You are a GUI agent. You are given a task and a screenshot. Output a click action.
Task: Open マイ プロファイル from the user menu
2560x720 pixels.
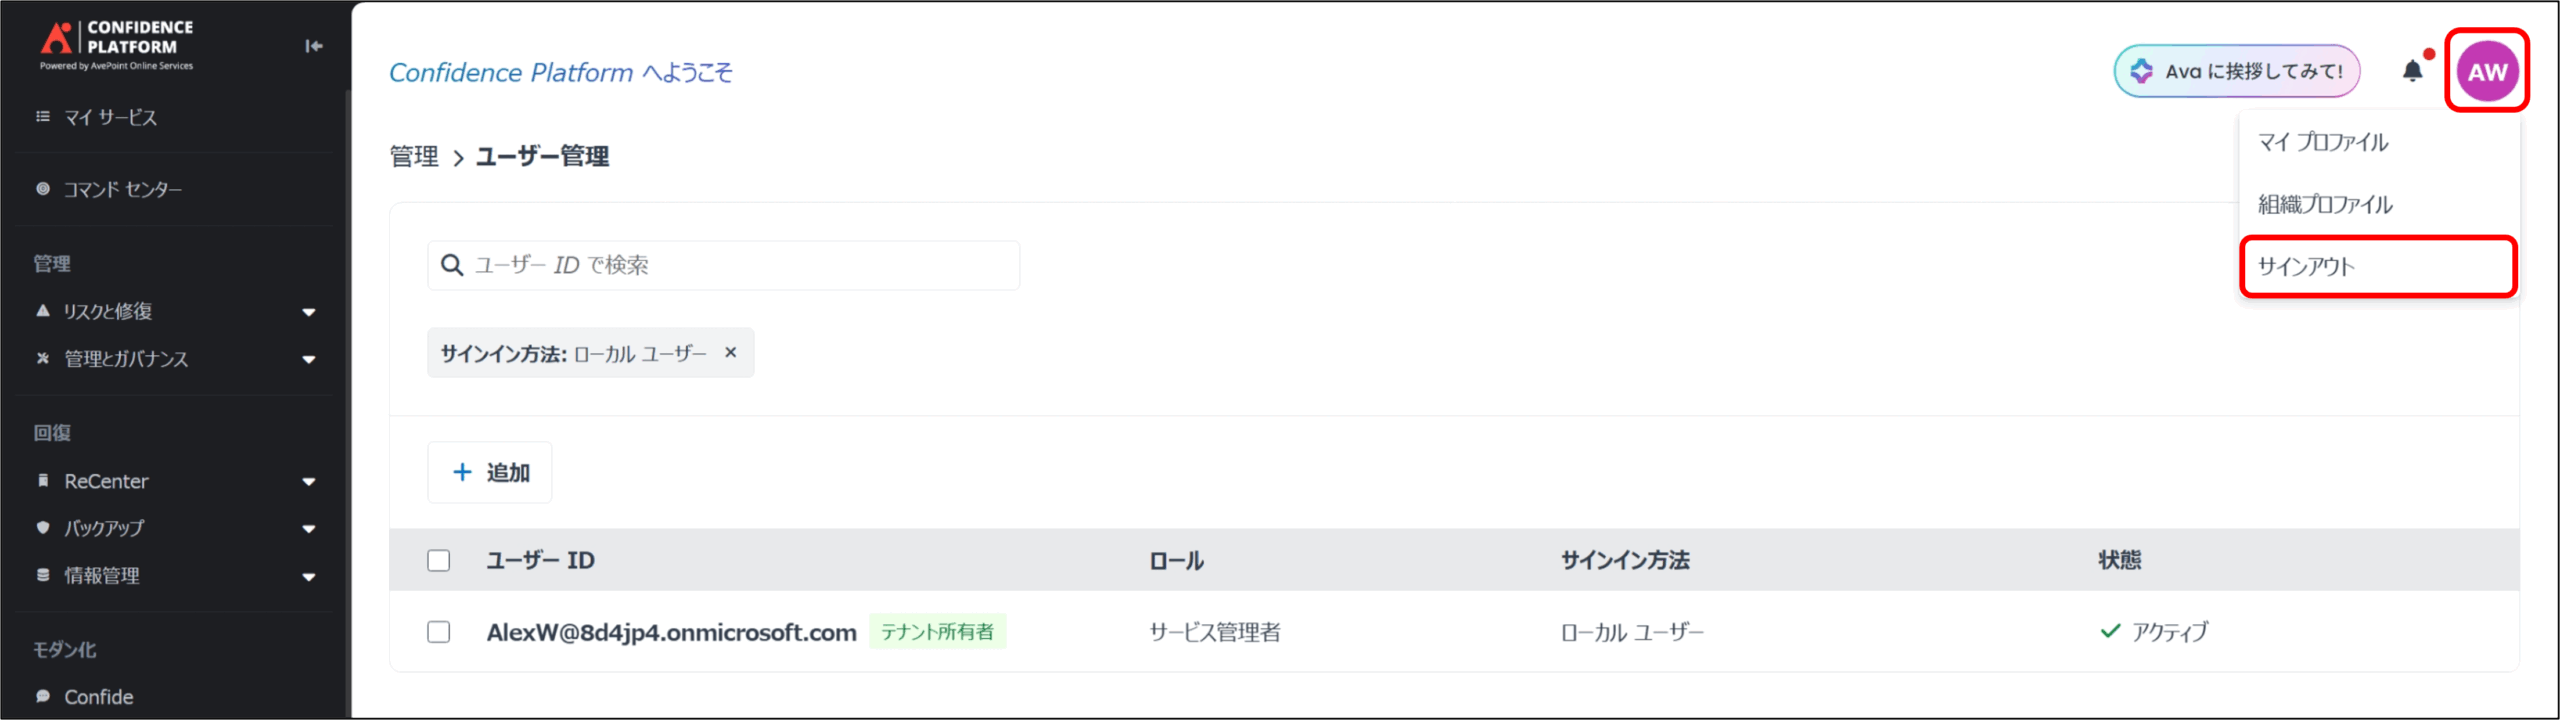[2322, 142]
